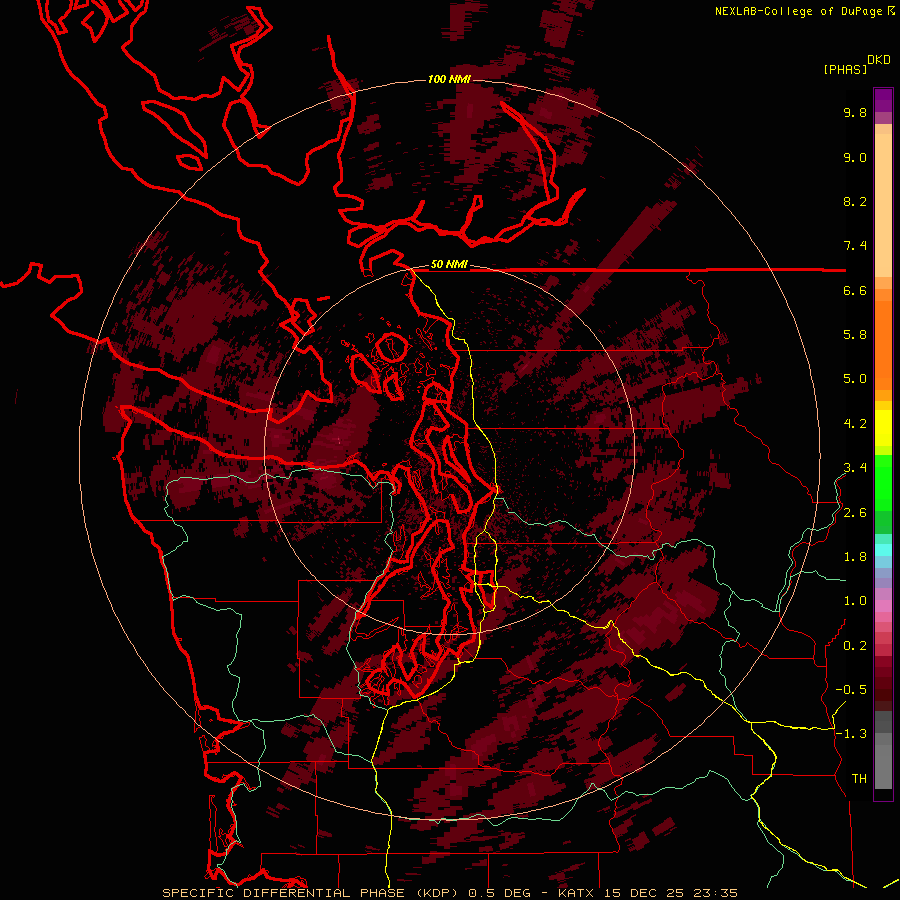Click the -0.5 legend value
900x900 pixels.
click(851, 690)
